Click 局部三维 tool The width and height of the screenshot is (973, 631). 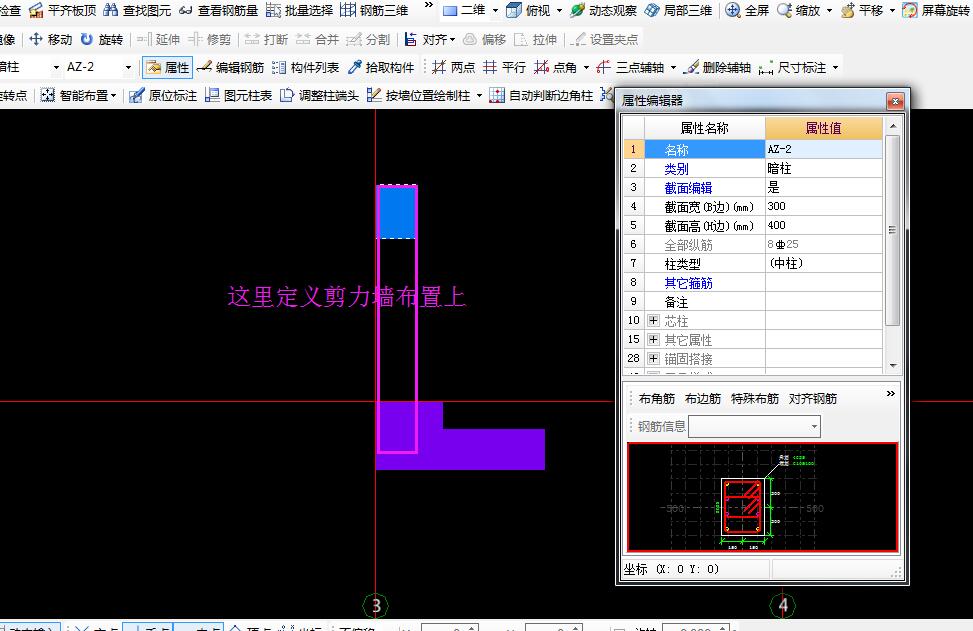[678, 10]
